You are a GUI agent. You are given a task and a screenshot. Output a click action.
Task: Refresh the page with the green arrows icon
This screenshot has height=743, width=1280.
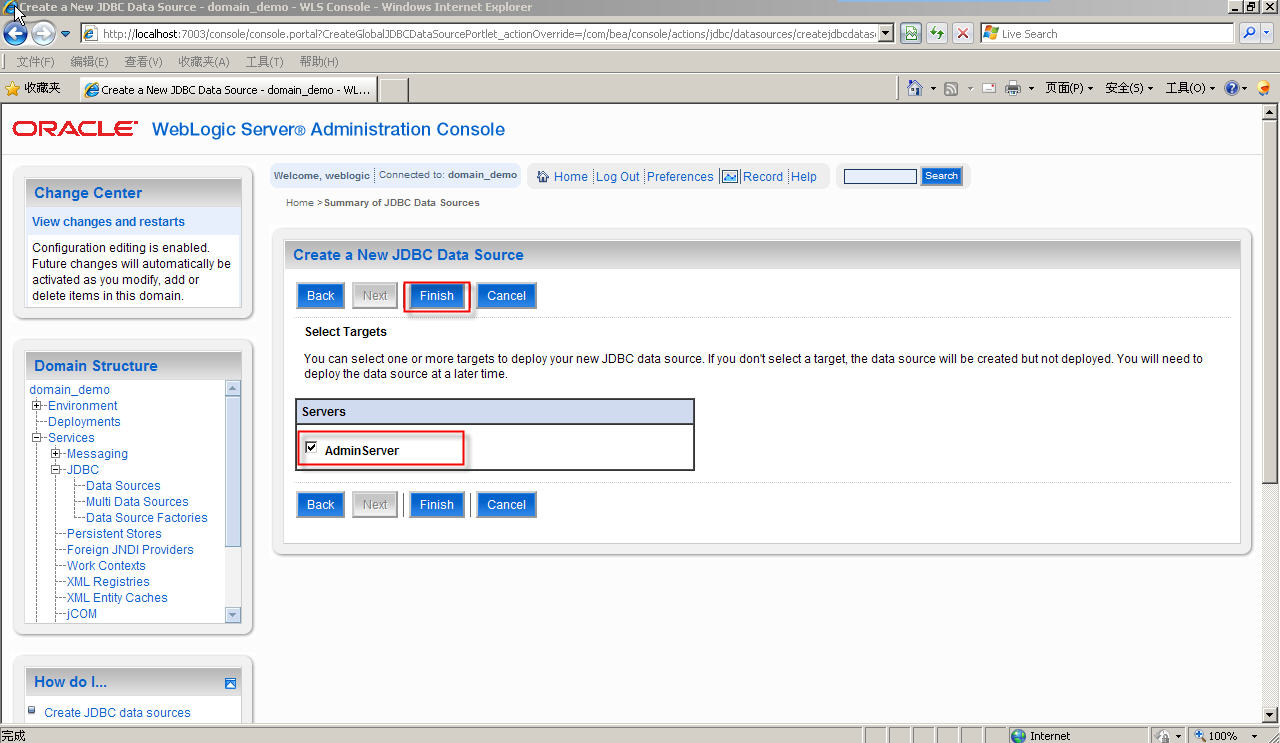(937, 33)
